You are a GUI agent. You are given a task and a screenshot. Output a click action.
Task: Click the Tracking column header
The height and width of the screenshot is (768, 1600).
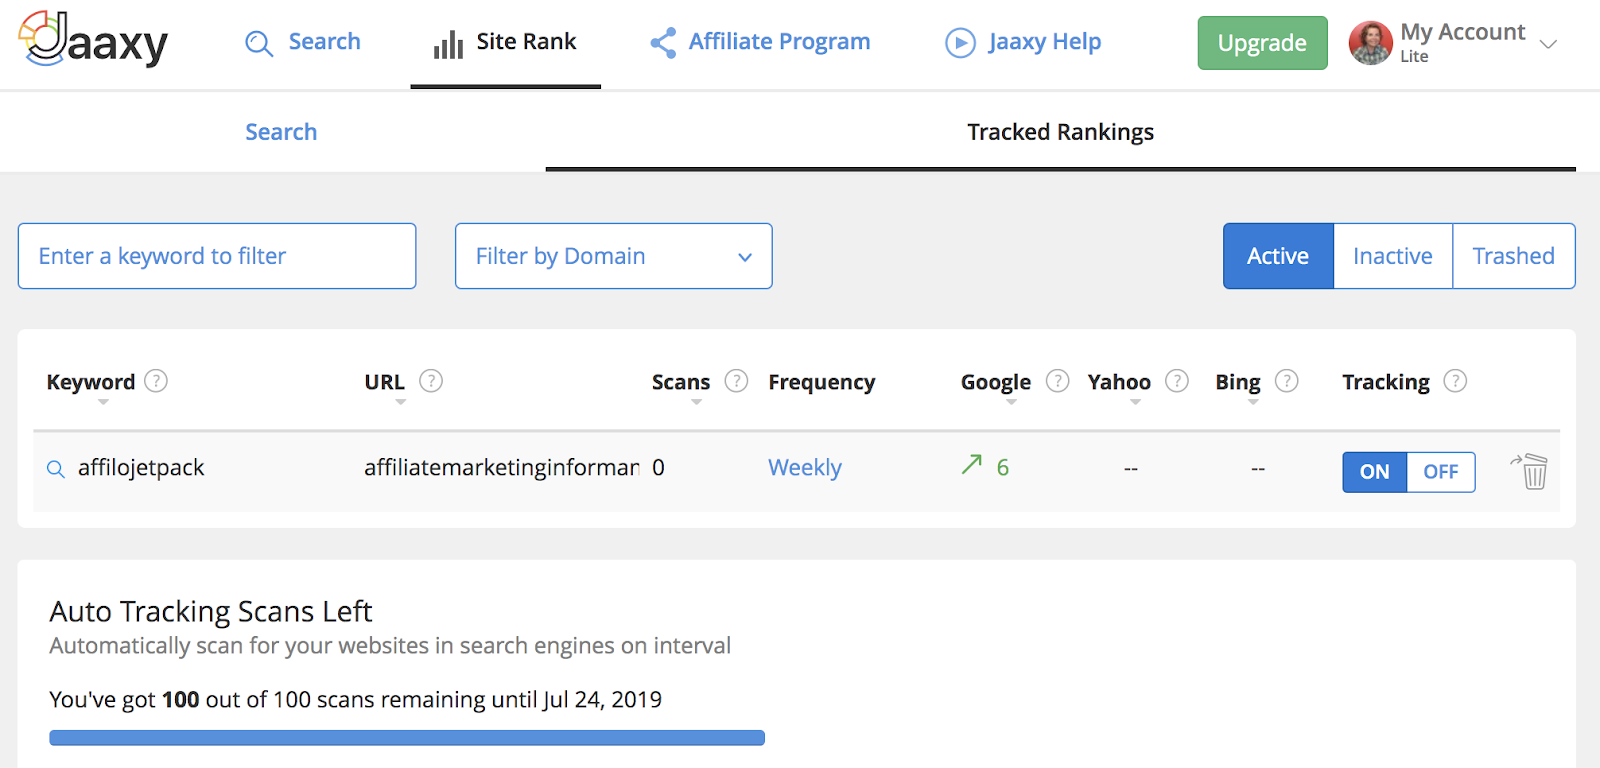click(1386, 382)
